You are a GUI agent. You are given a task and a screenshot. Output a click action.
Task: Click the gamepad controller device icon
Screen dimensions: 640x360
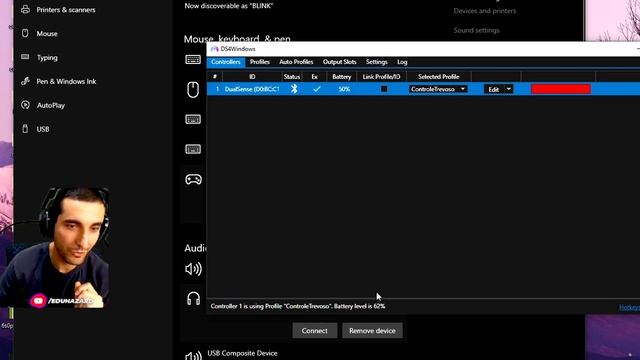[x=193, y=179]
